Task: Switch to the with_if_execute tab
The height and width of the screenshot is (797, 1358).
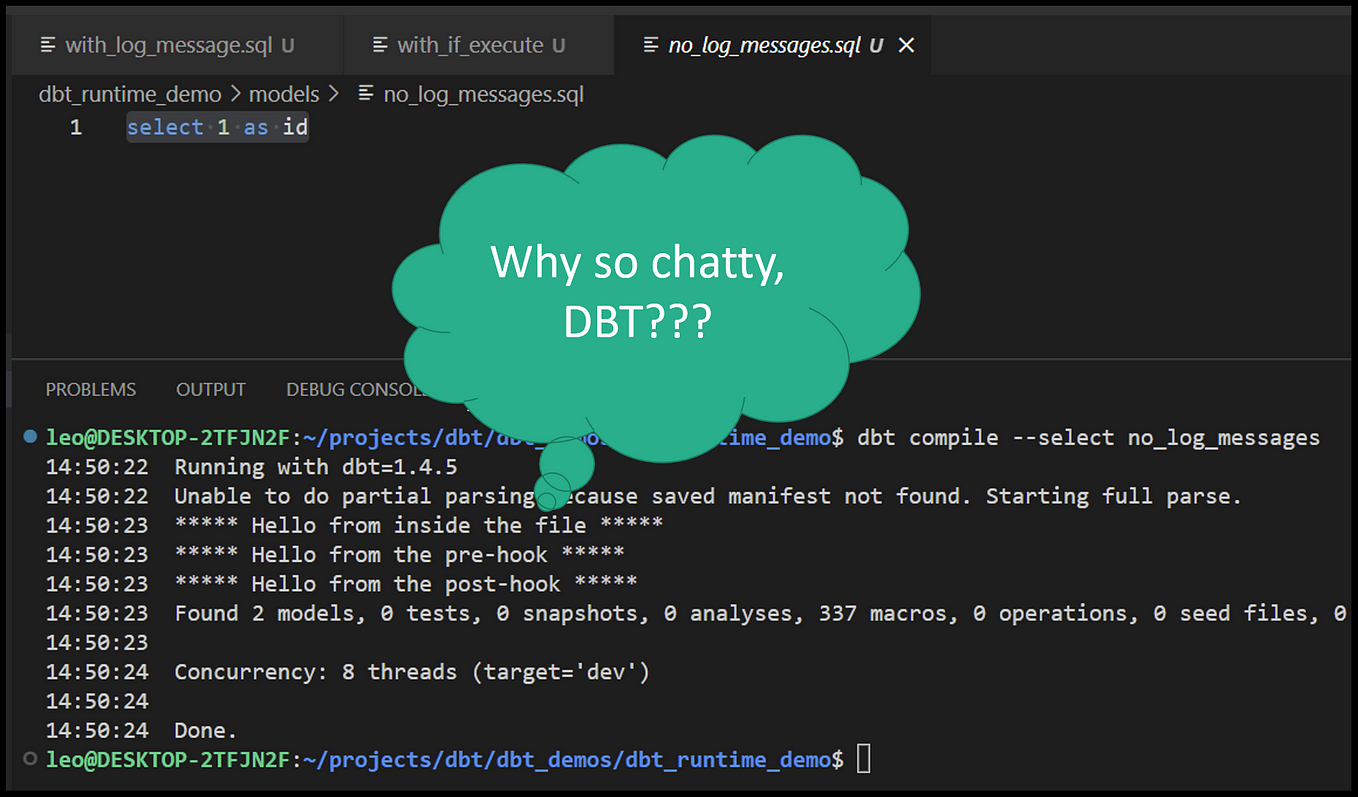Action: pyautogui.click(x=479, y=45)
